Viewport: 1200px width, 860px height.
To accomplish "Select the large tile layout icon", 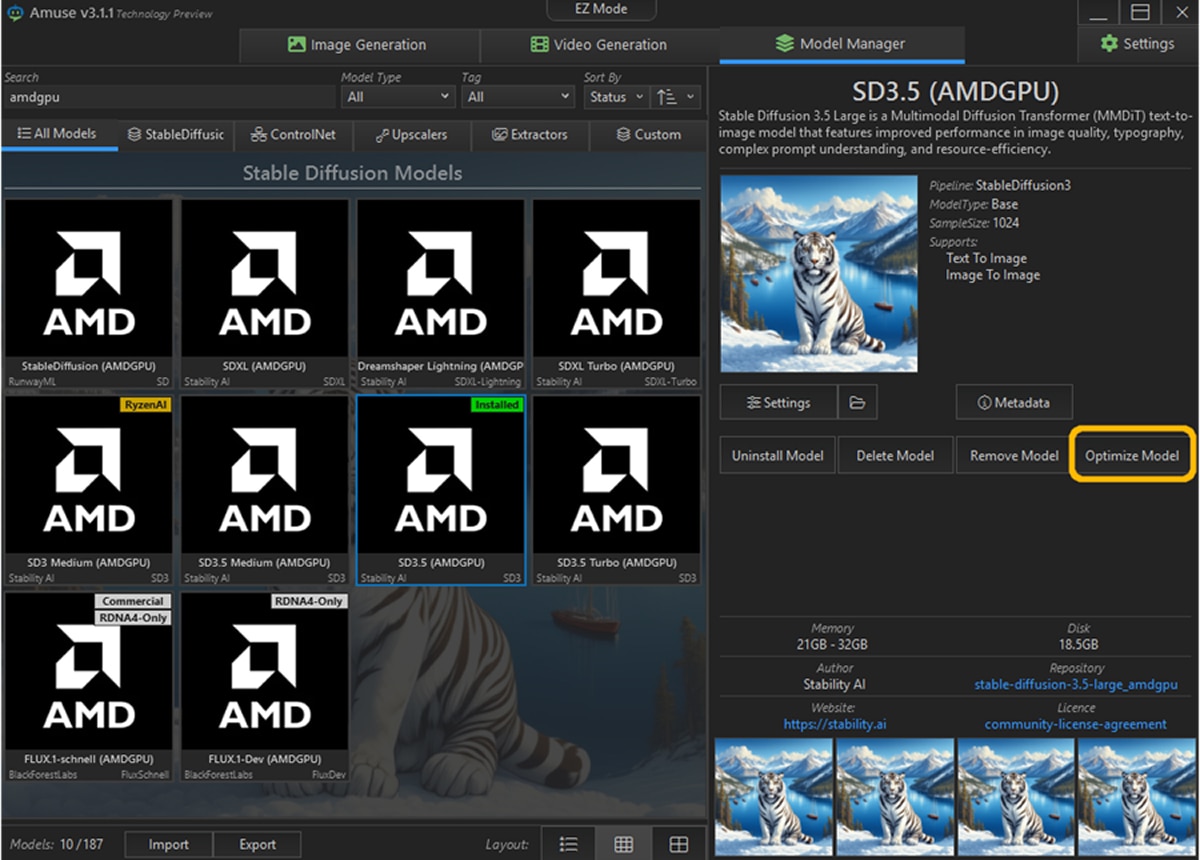I will [679, 844].
